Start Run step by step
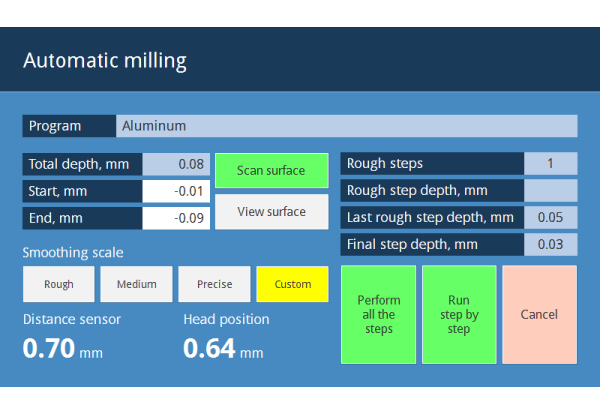Screen dimensions: 600x415 459,314
